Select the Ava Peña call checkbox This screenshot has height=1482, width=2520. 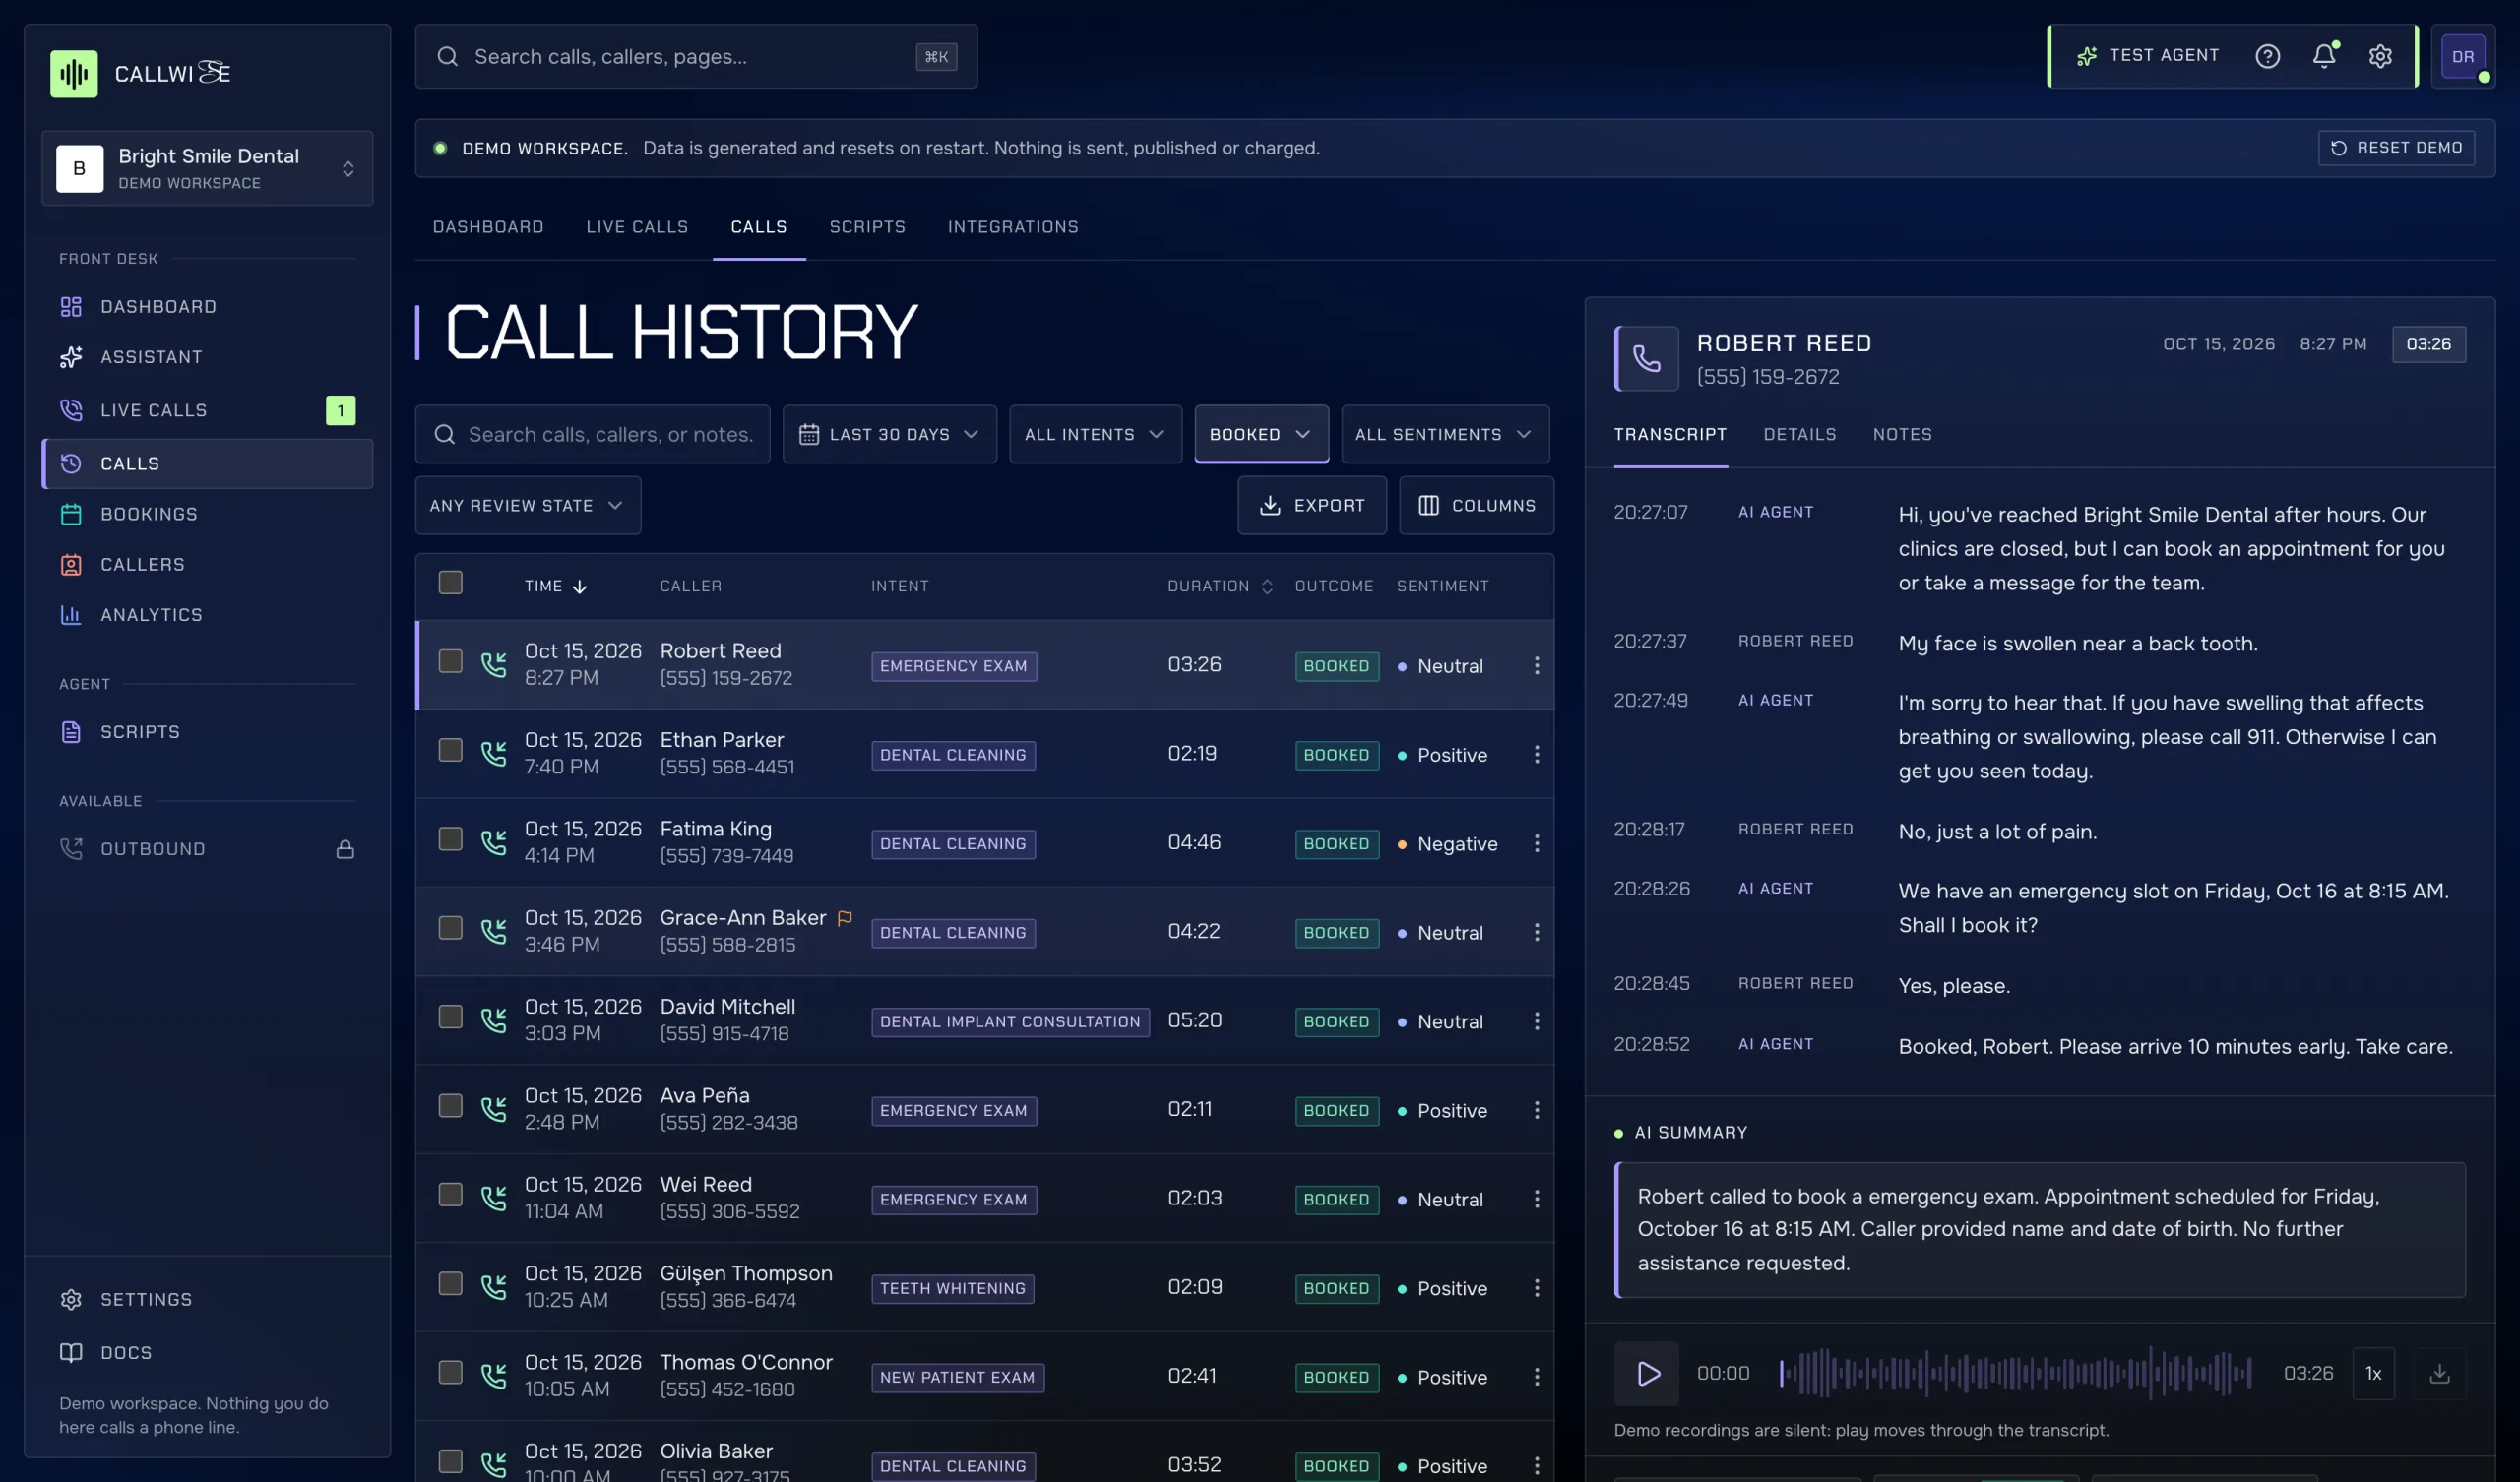pyautogui.click(x=450, y=1106)
